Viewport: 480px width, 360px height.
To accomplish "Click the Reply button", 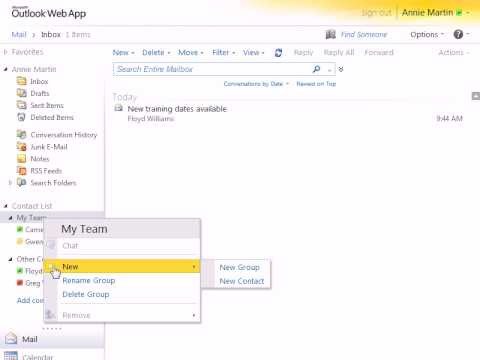I will tap(303, 53).
